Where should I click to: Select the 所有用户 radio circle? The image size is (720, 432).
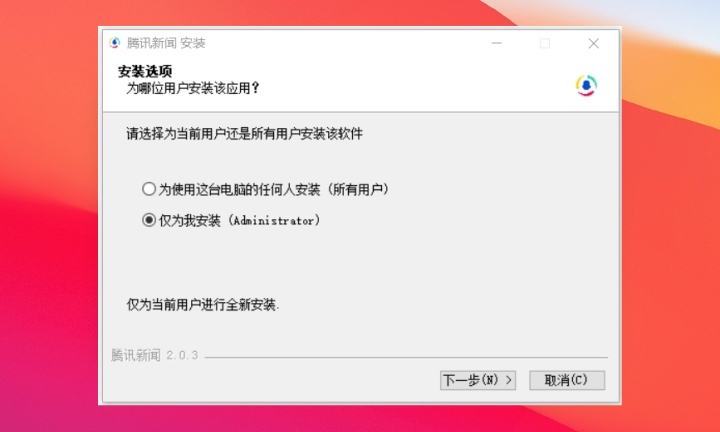149,189
